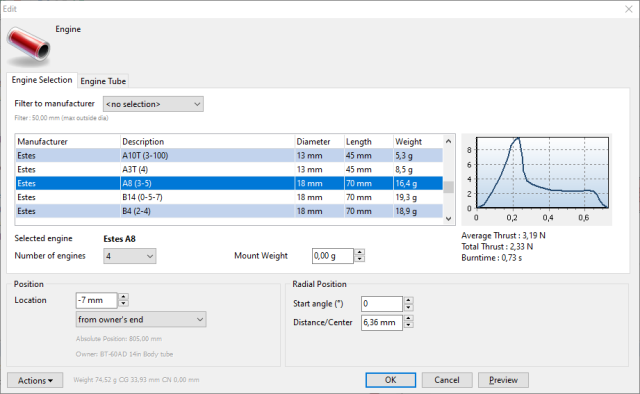Close the Edit dialog window
The width and height of the screenshot is (640, 394).
point(629,9)
